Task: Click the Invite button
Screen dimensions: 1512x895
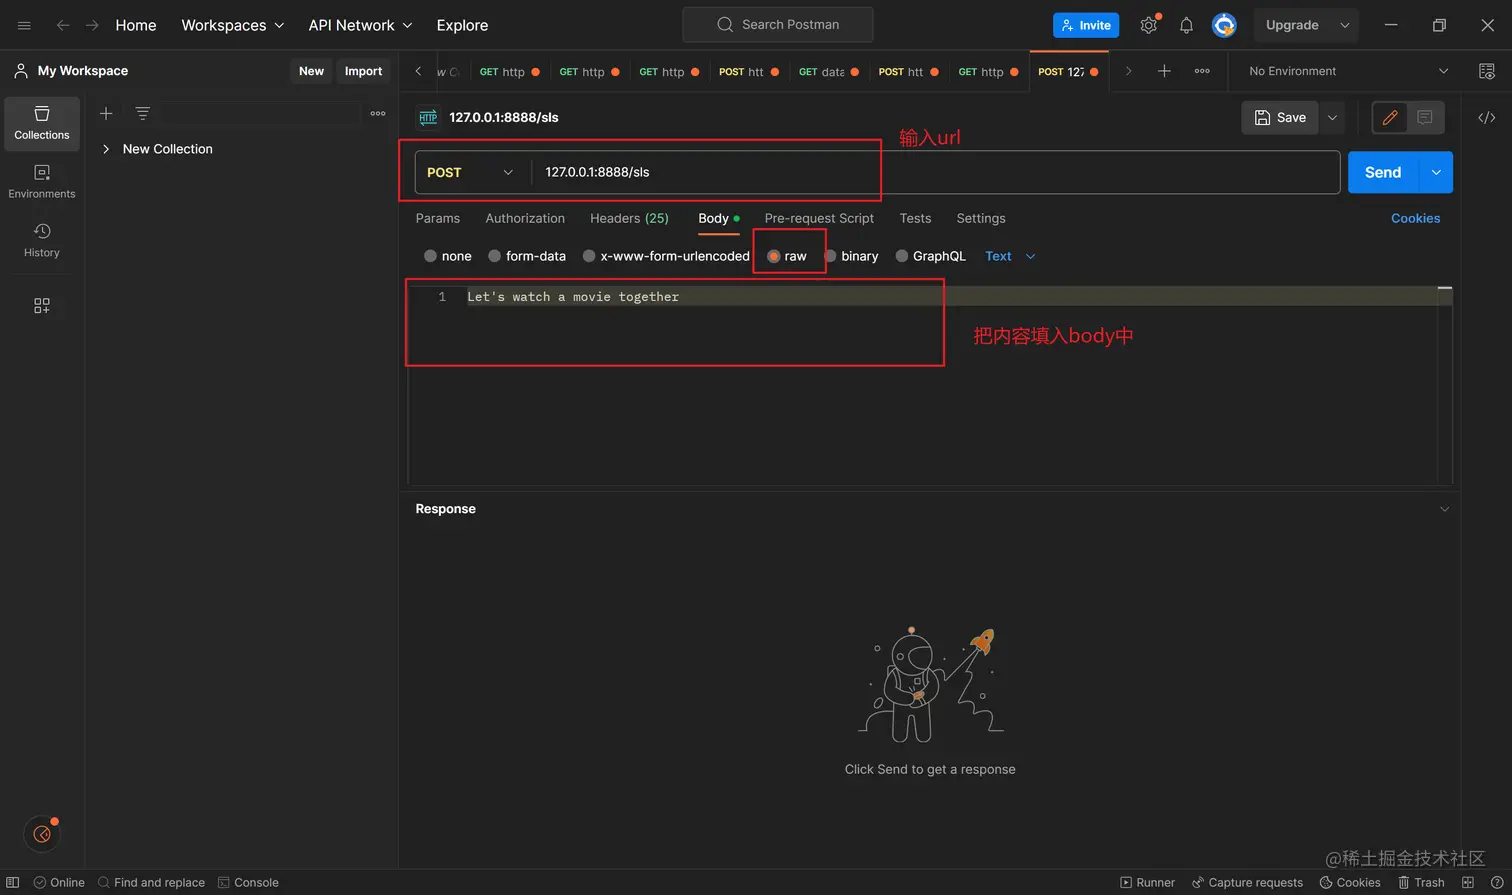Action: 1086,25
